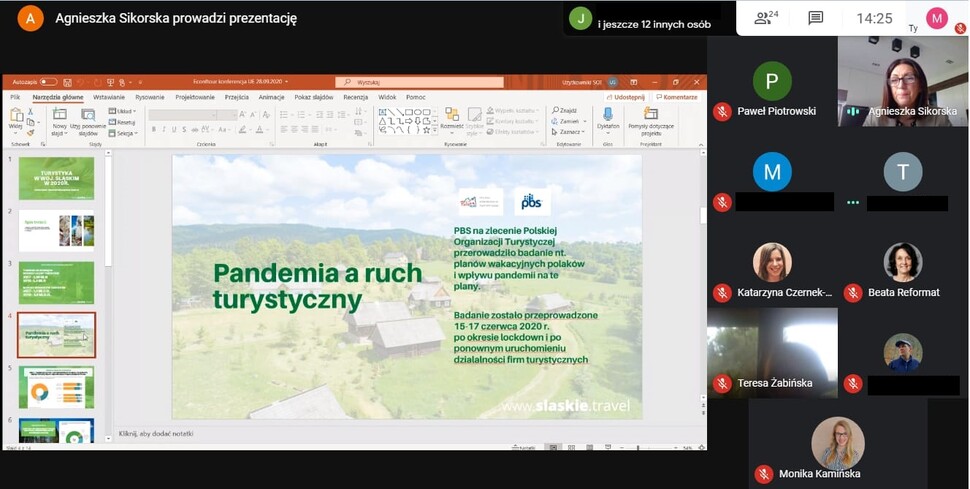Toggle Underline formatting button
The width and height of the screenshot is (970, 489).
174,129
